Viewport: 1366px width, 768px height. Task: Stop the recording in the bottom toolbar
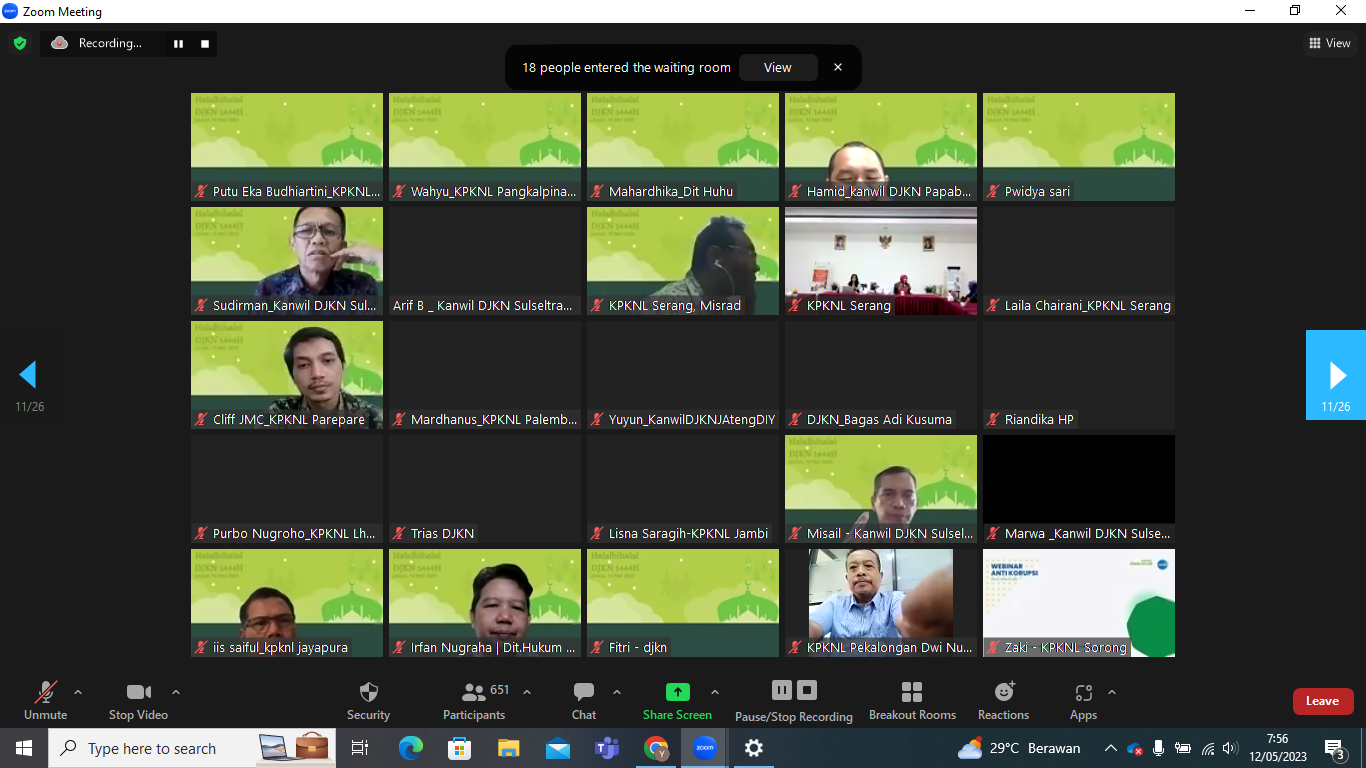coord(807,690)
